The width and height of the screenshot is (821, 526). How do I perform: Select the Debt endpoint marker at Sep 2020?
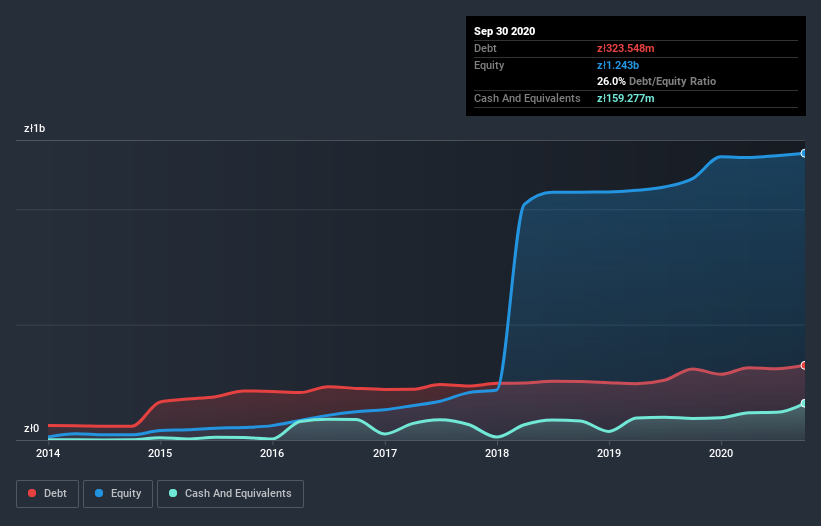pyautogui.click(x=804, y=365)
